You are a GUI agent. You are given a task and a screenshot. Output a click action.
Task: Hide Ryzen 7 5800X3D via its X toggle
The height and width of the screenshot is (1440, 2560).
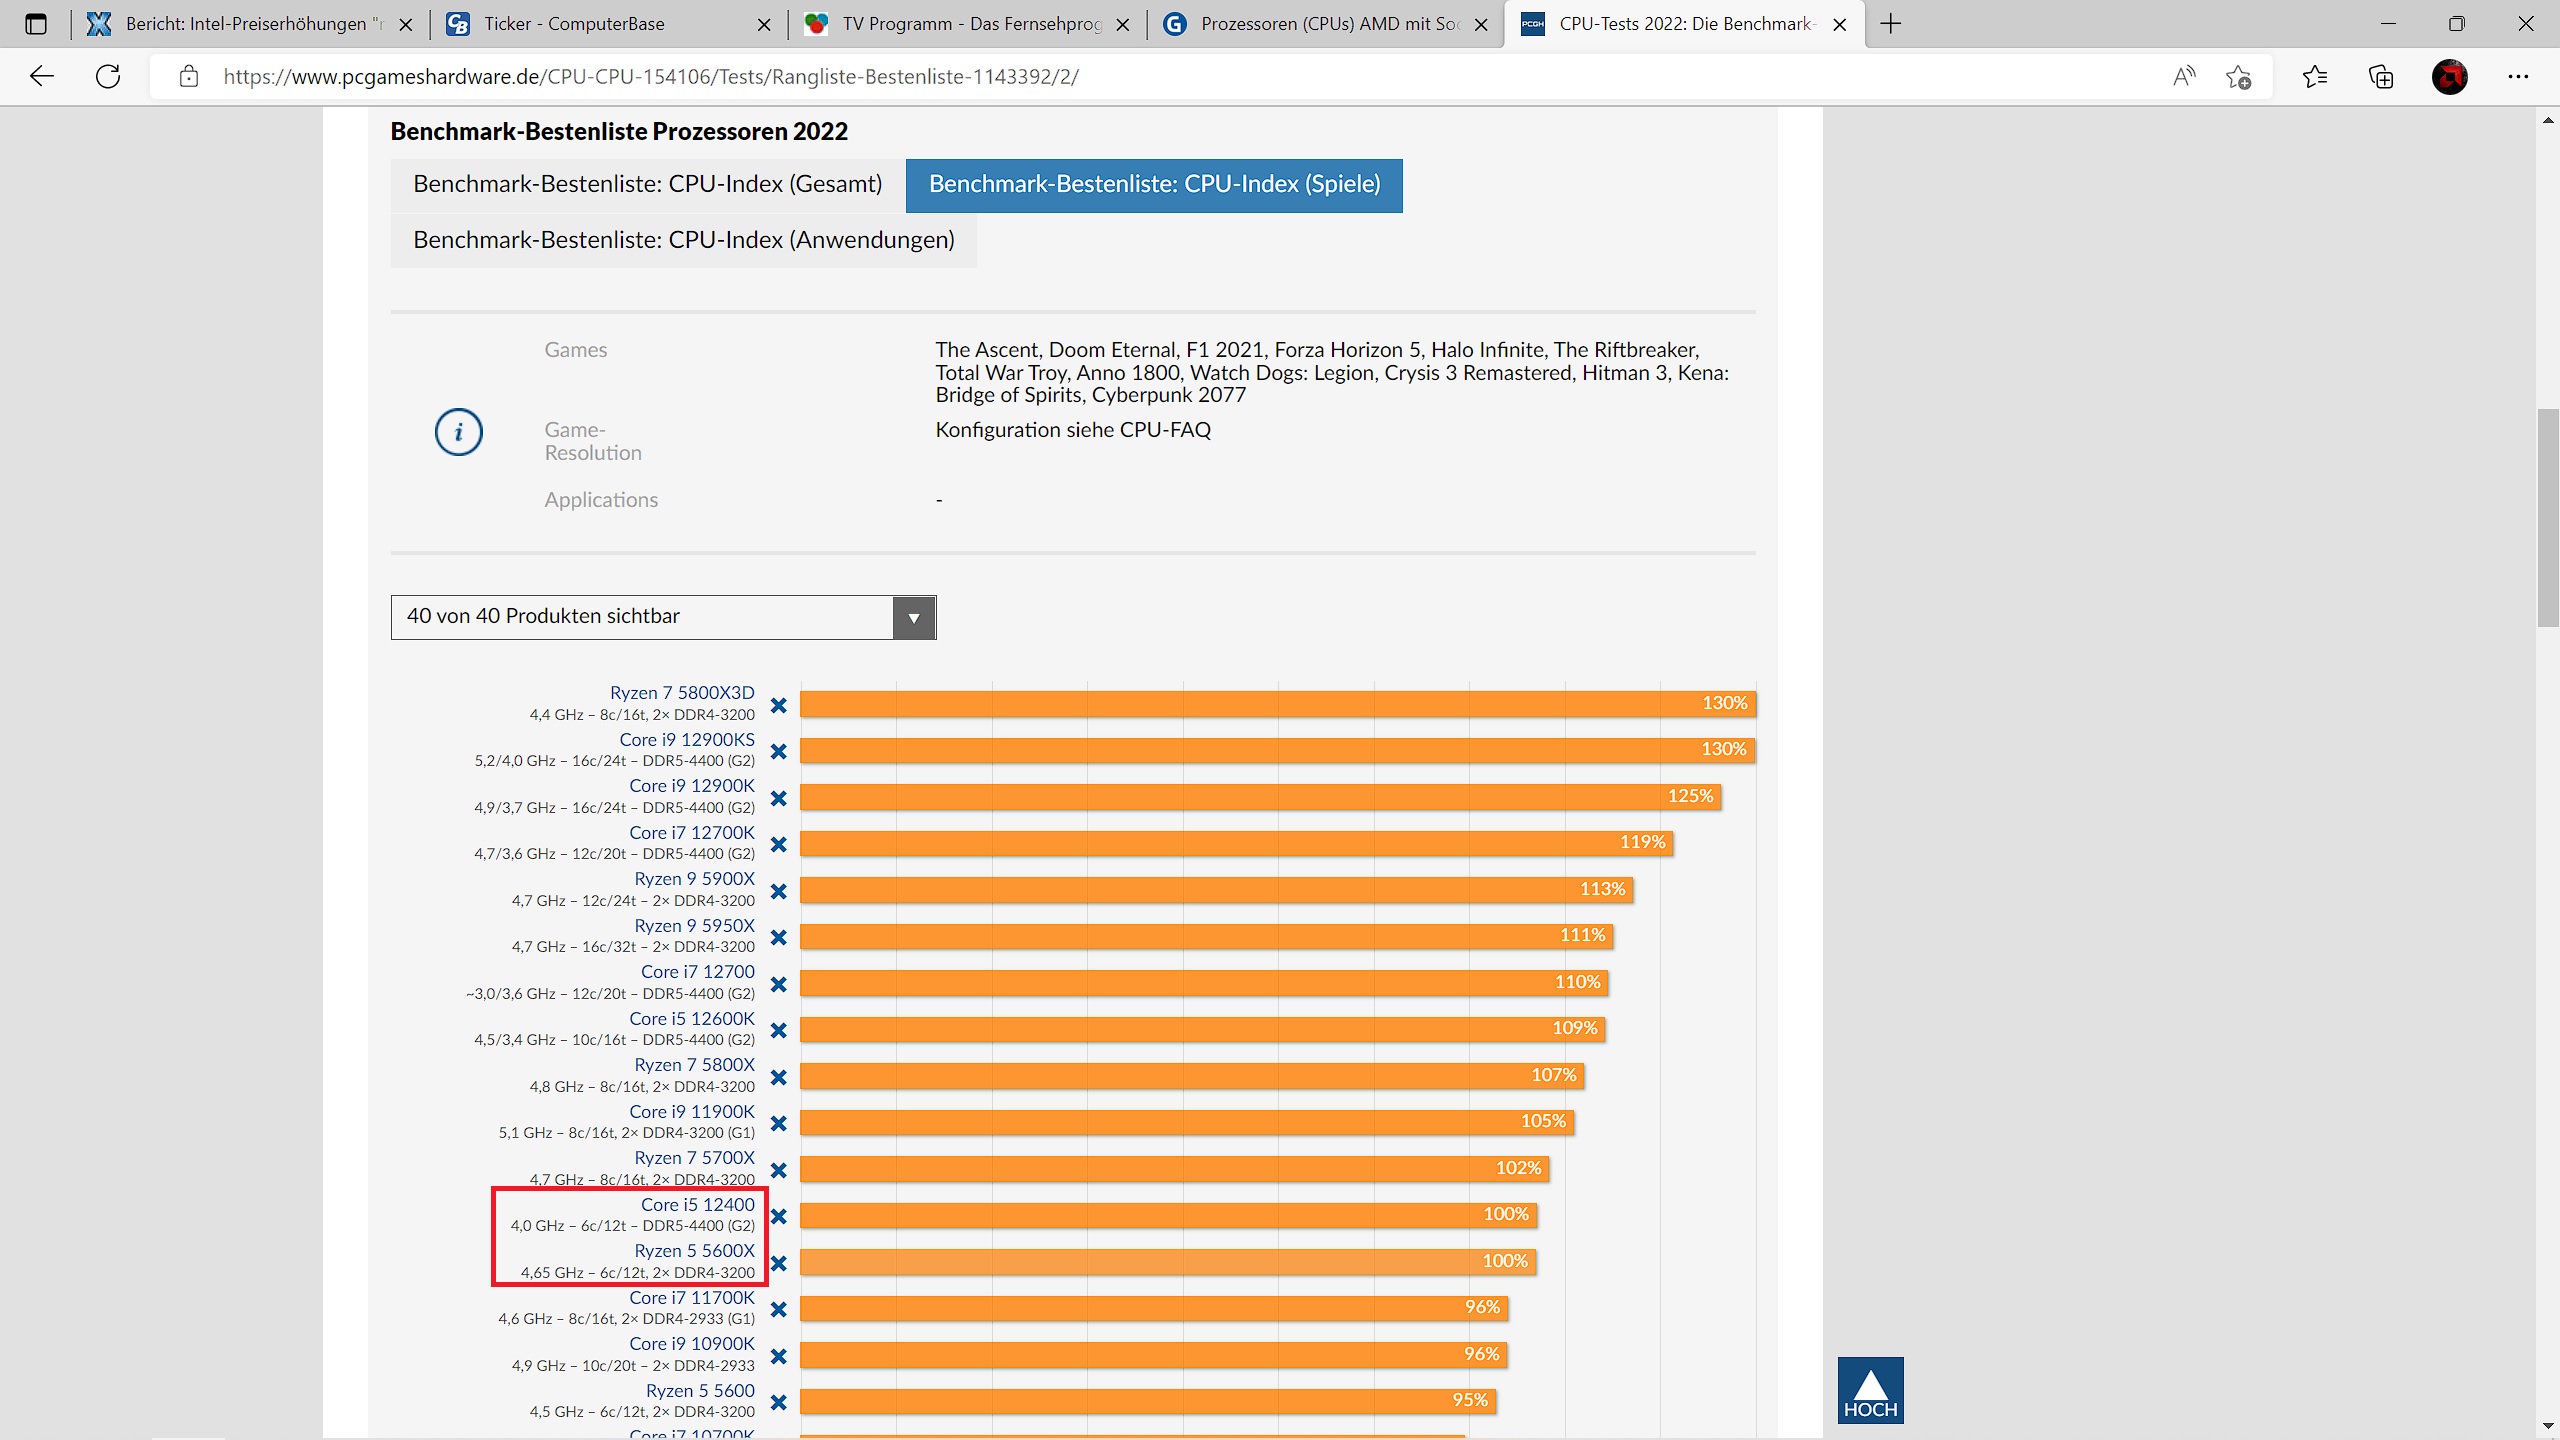click(778, 705)
